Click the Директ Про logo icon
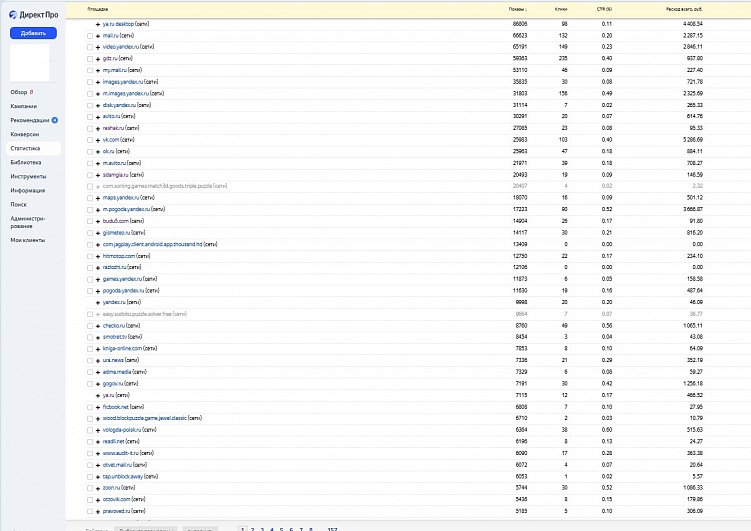This screenshot has width=751, height=531. pos(15,14)
